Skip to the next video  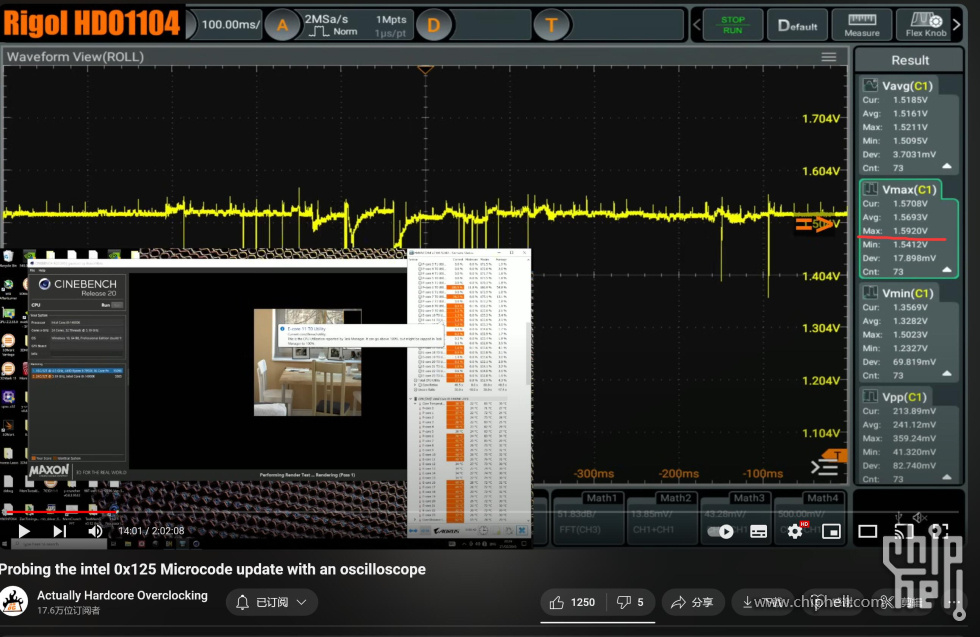(59, 531)
